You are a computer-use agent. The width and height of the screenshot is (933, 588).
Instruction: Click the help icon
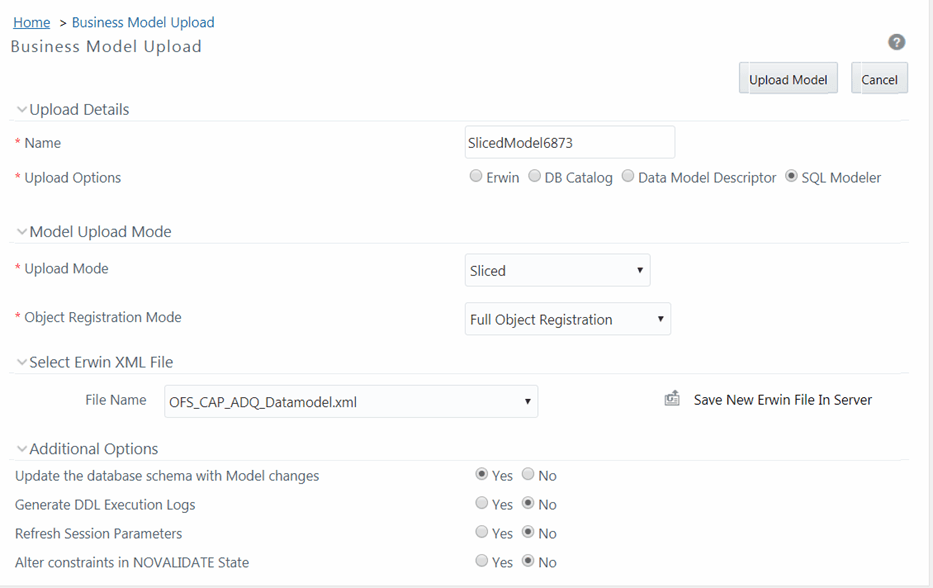pyautogui.click(x=896, y=42)
